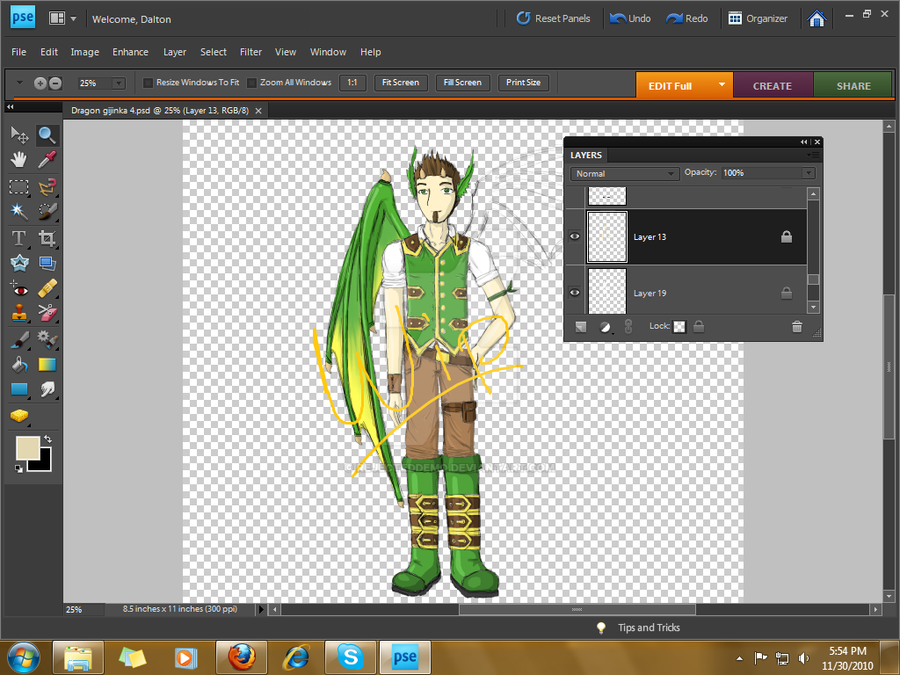
Task: Click Reset Panels
Action: tap(553, 18)
